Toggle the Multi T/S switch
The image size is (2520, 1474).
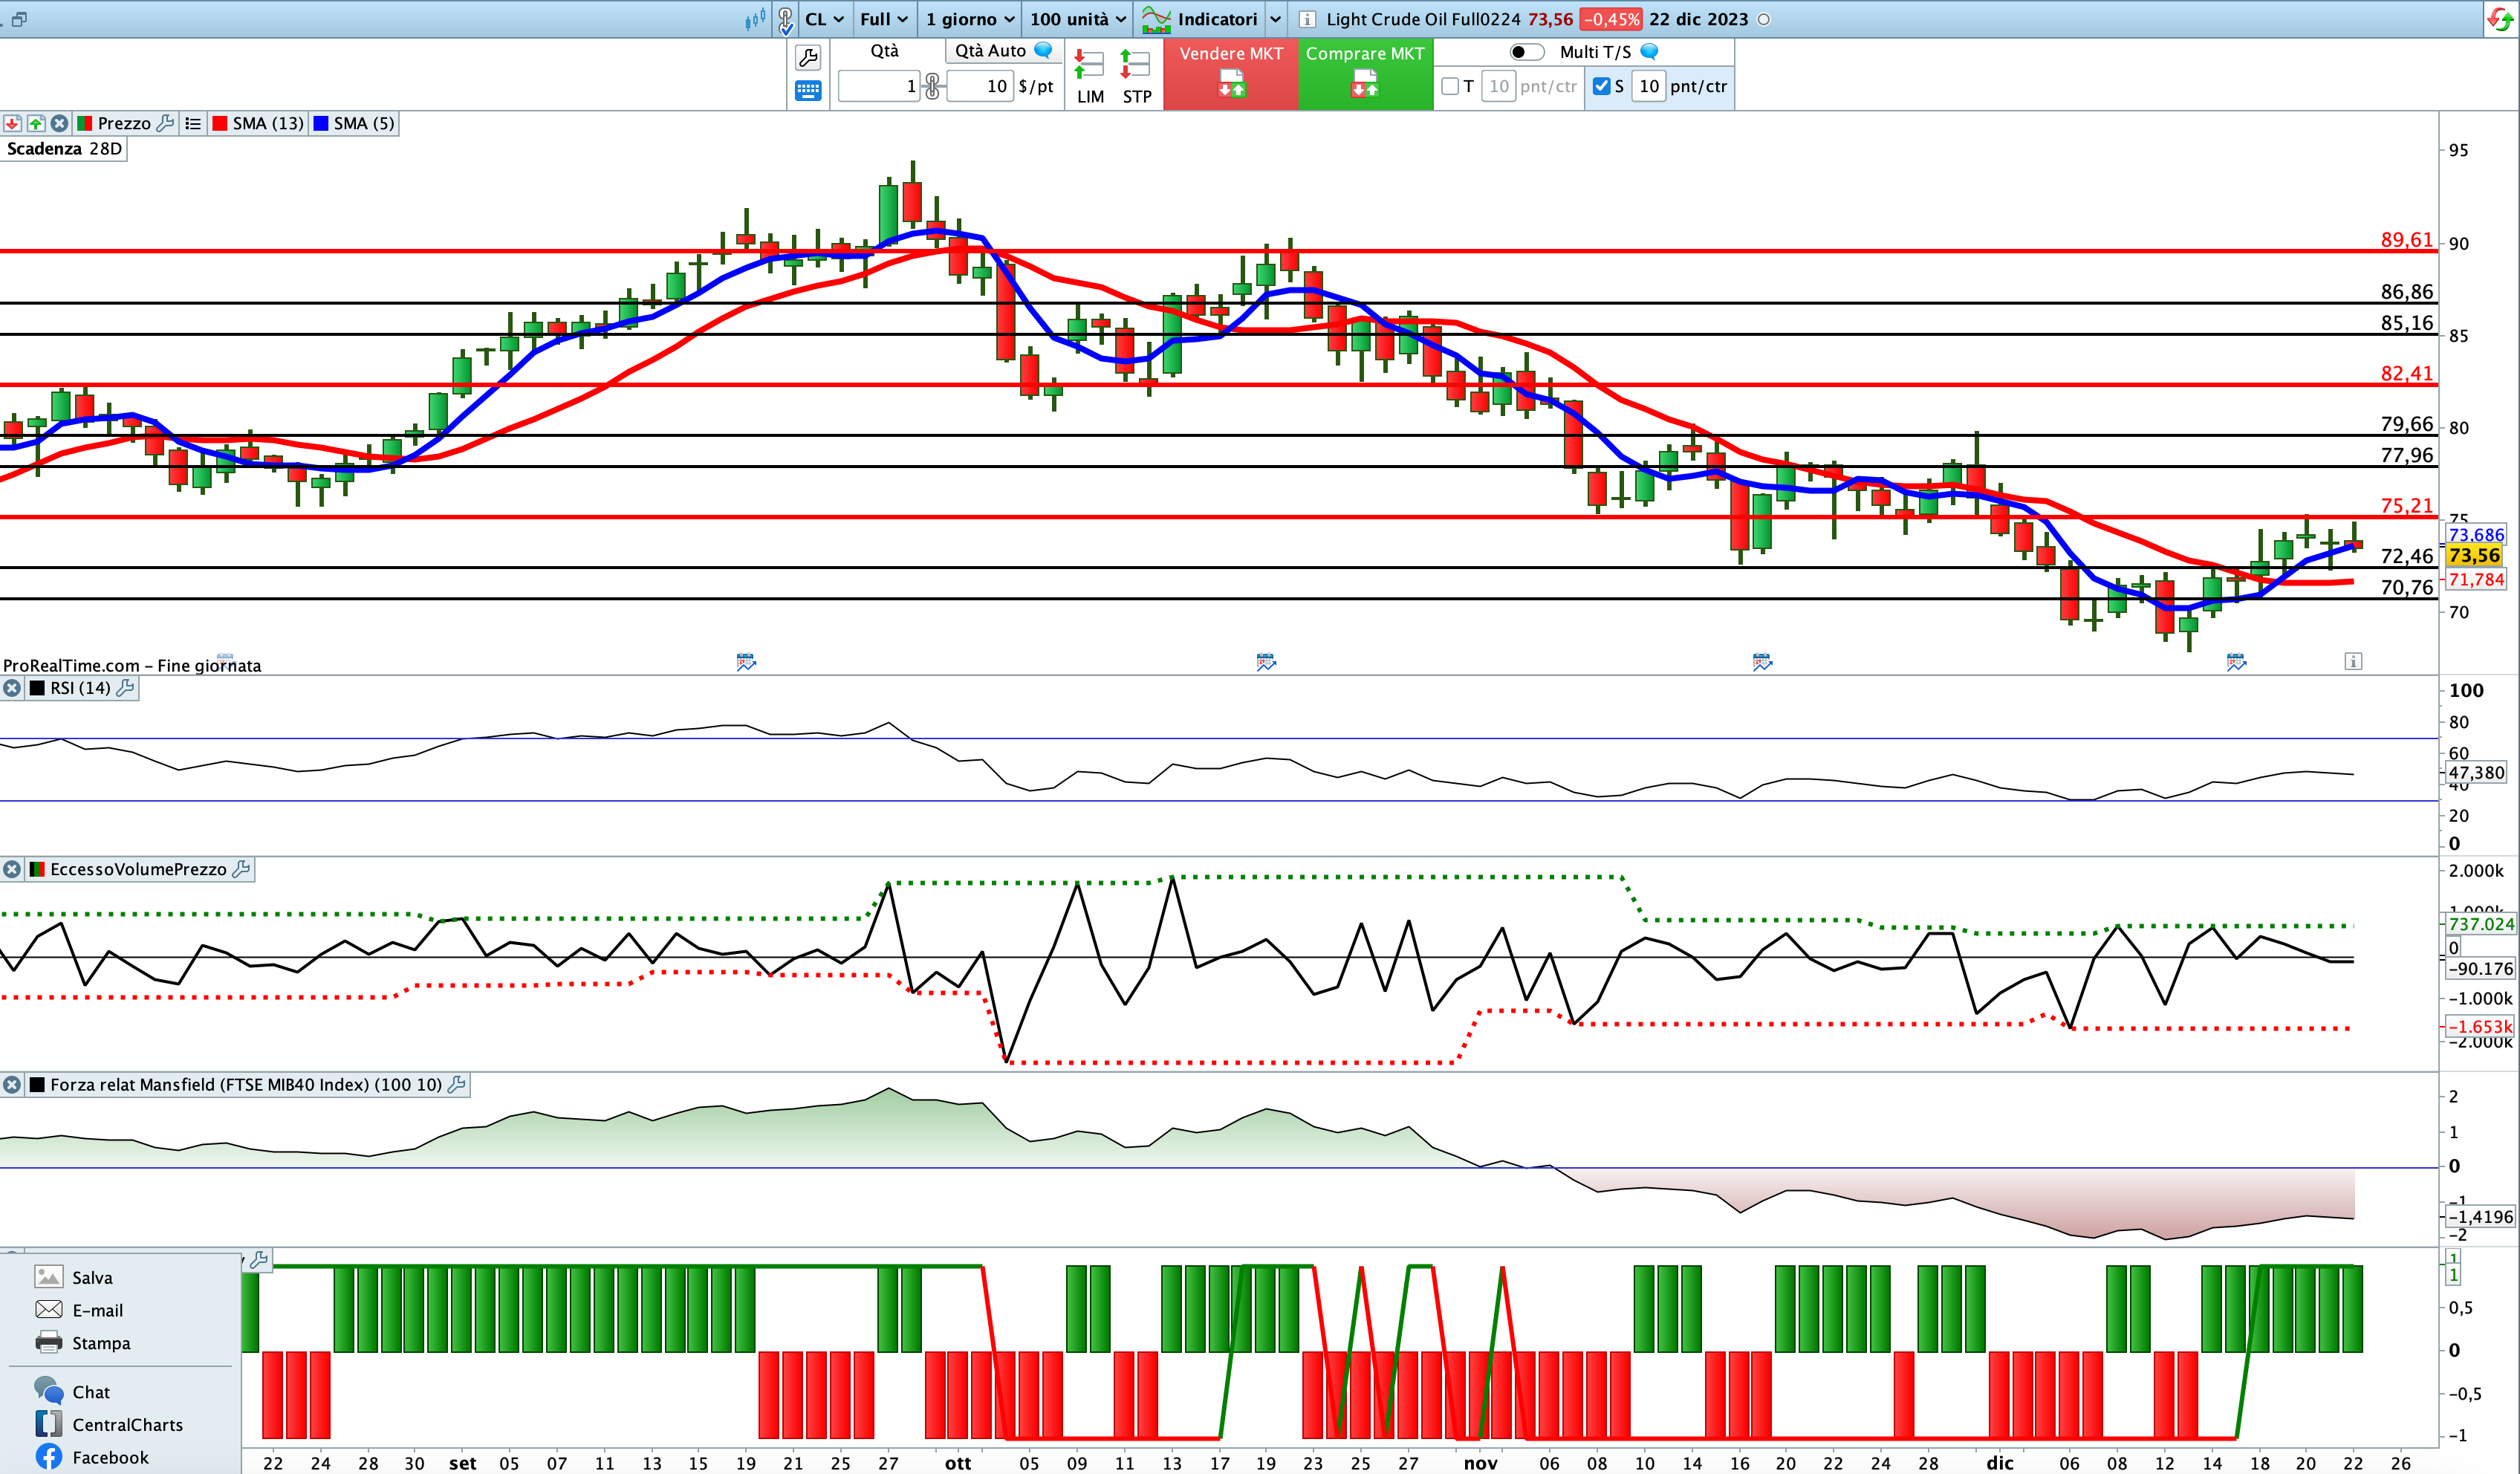tap(1526, 52)
